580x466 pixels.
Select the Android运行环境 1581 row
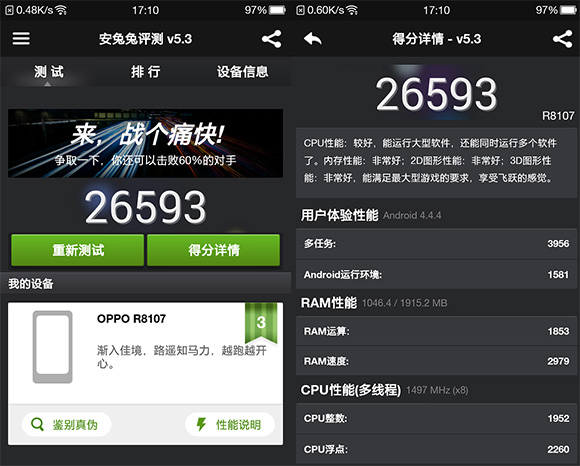tap(436, 274)
